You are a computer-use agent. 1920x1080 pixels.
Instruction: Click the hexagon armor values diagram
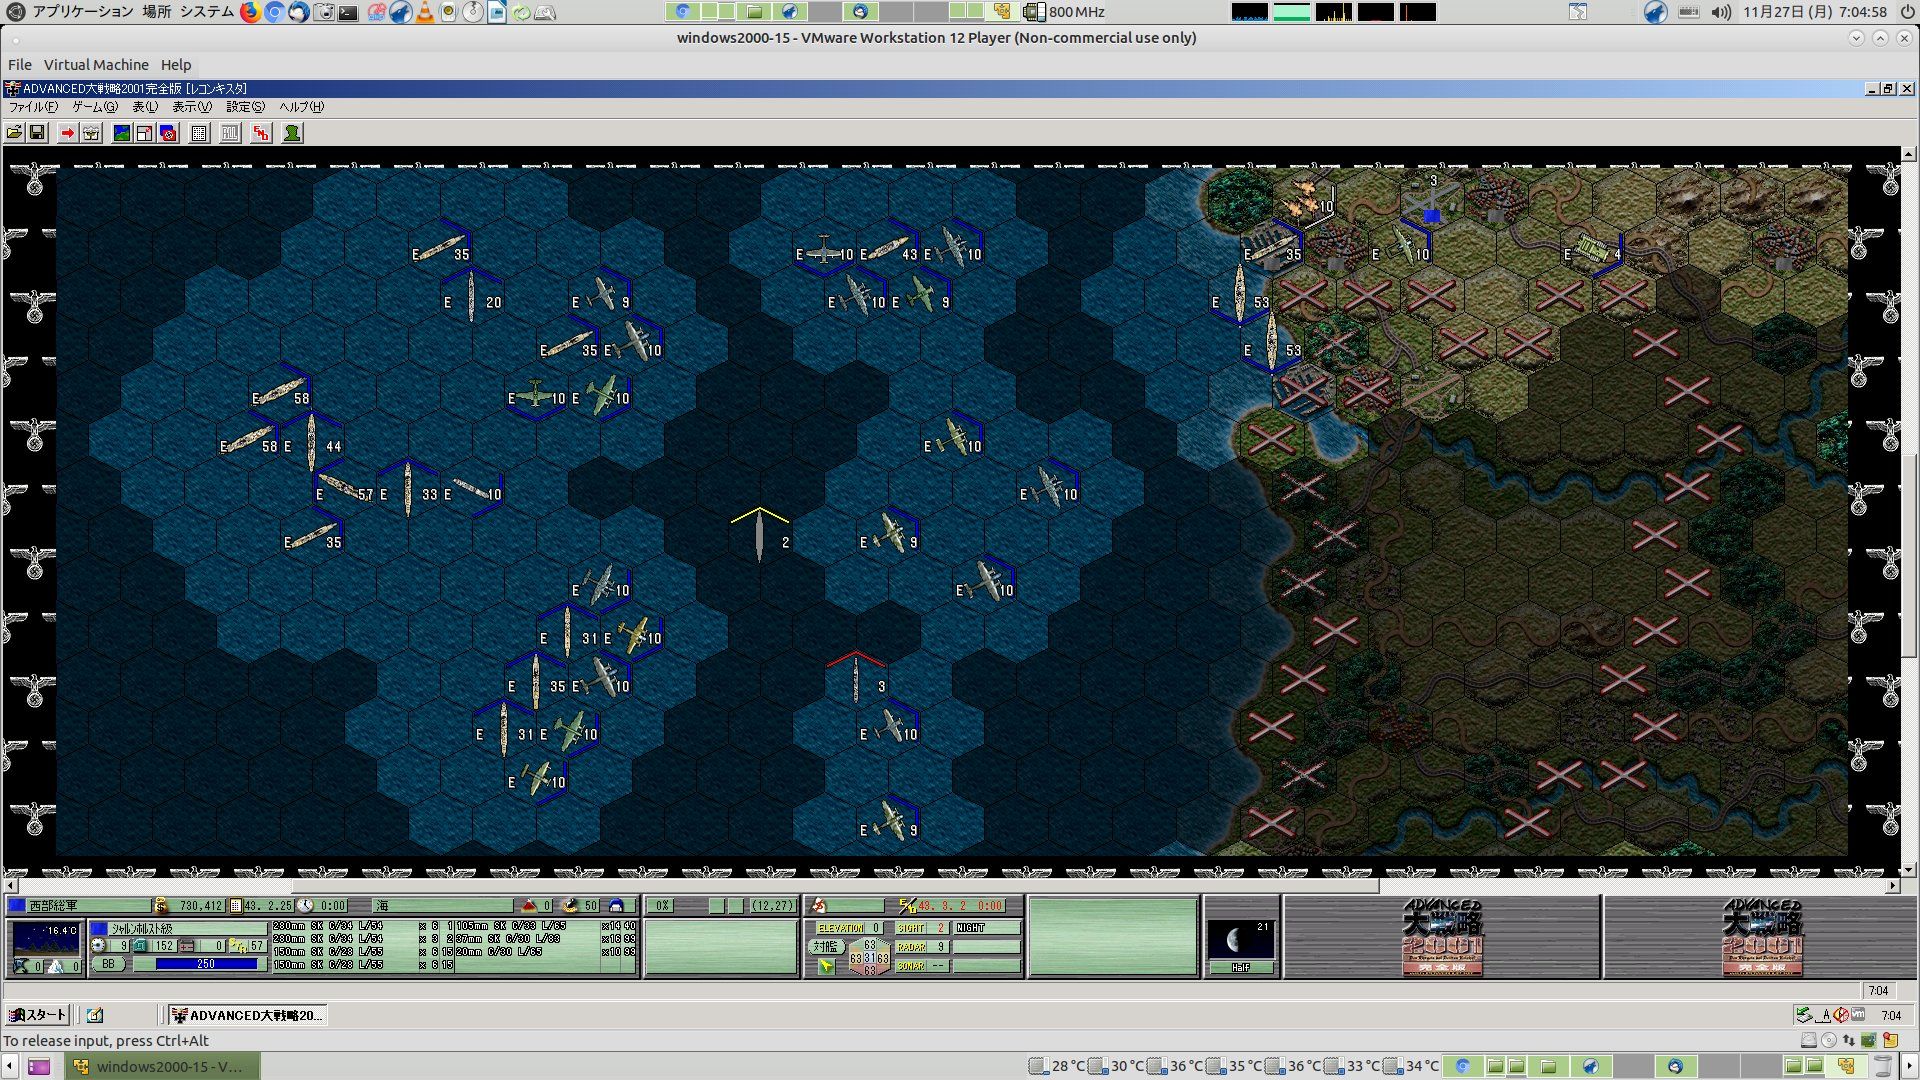click(869, 958)
